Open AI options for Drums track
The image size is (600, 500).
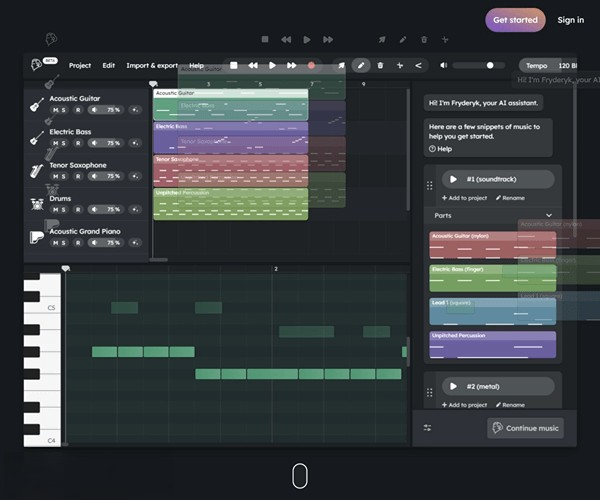tap(135, 210)
